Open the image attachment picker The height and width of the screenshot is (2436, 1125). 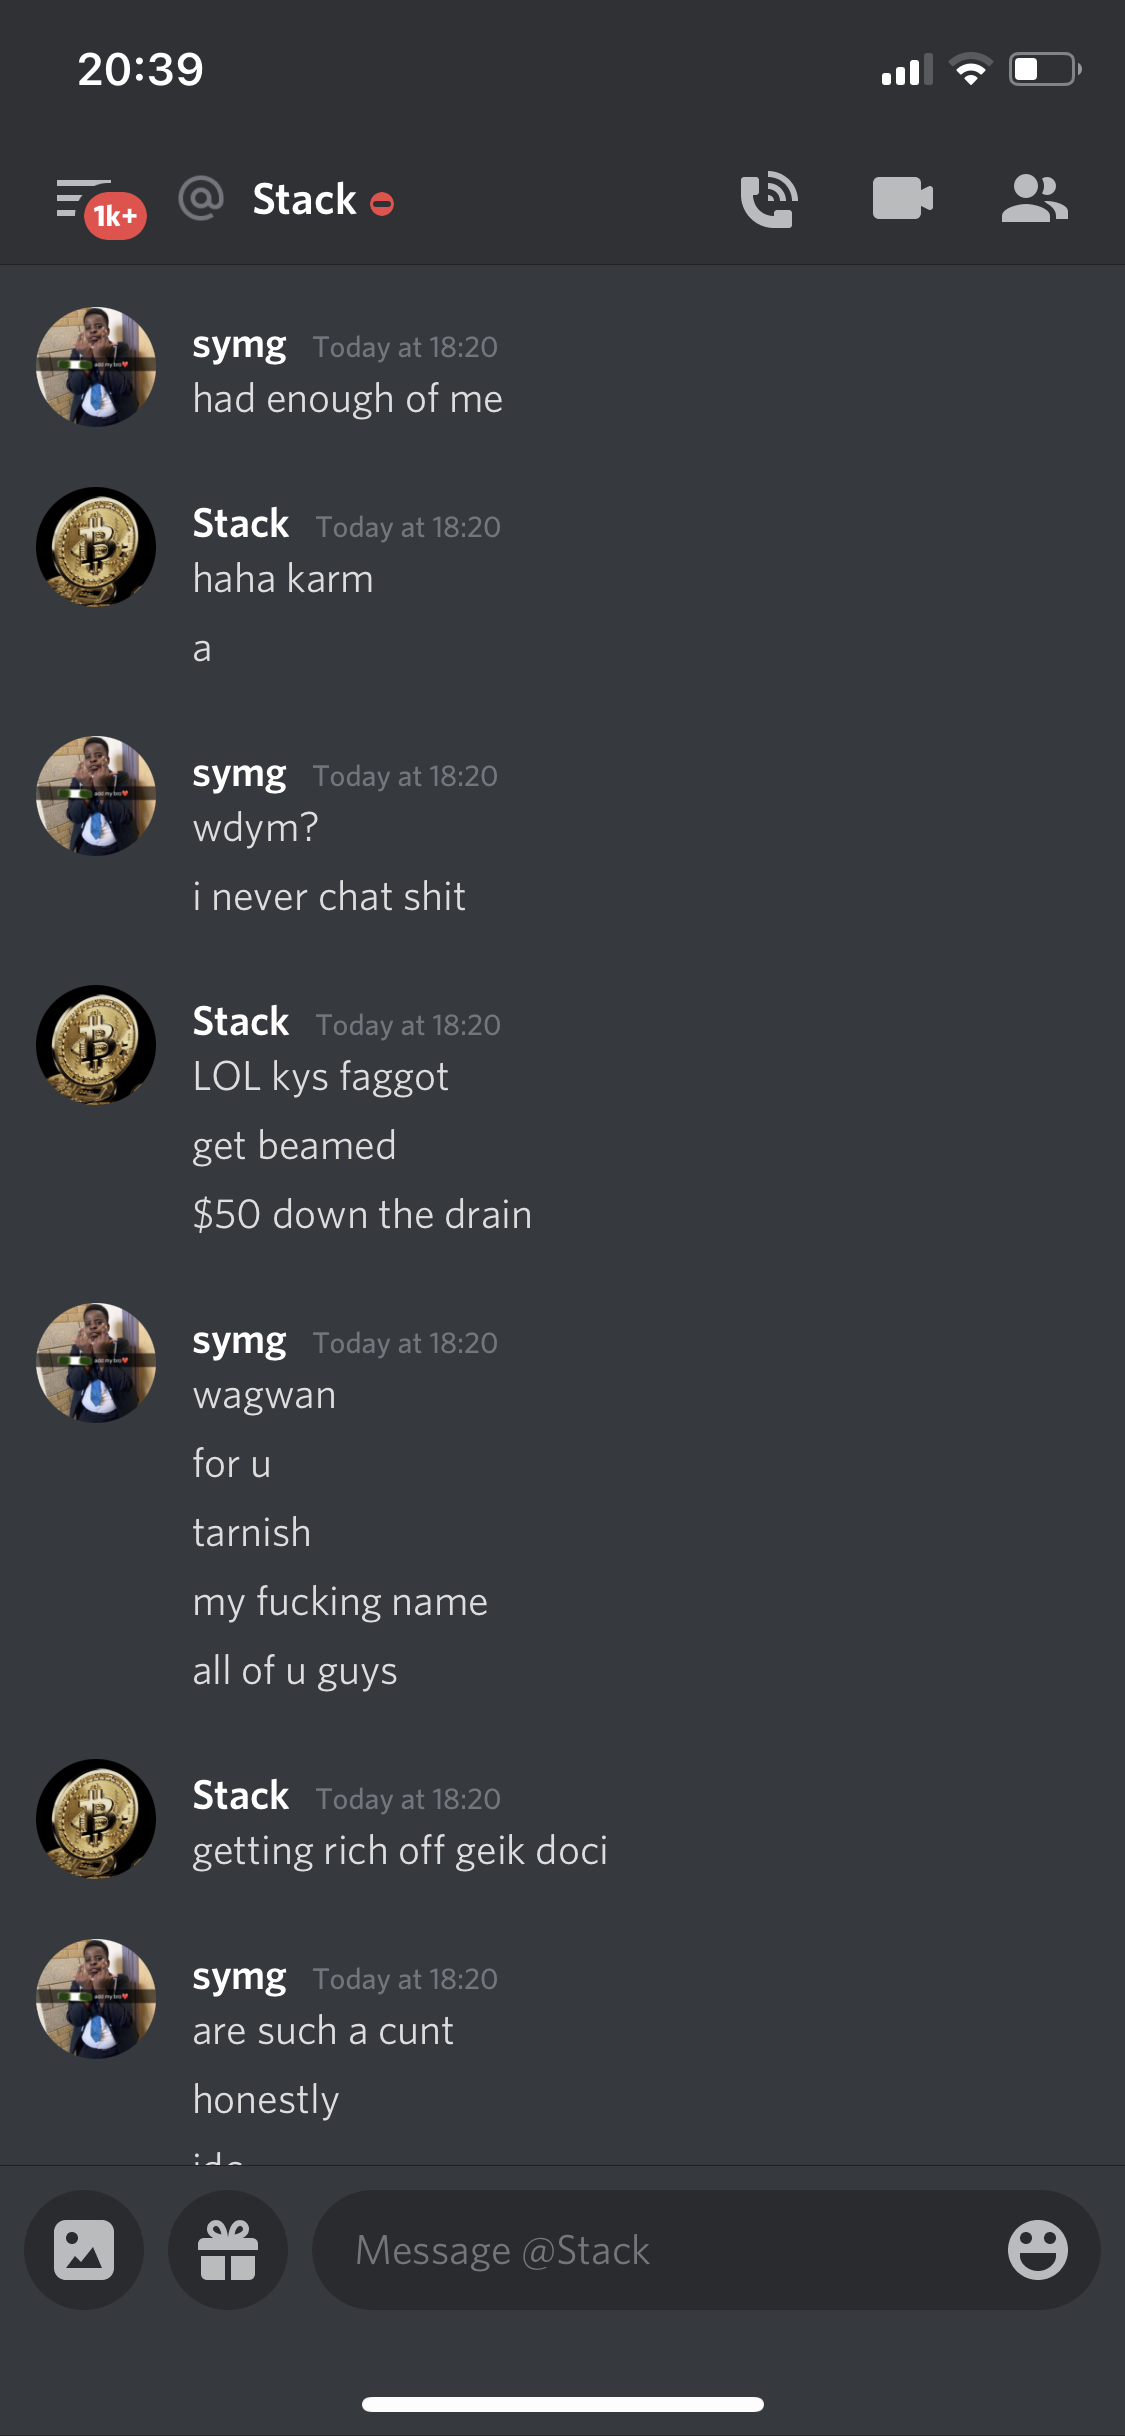(84, 2250)
